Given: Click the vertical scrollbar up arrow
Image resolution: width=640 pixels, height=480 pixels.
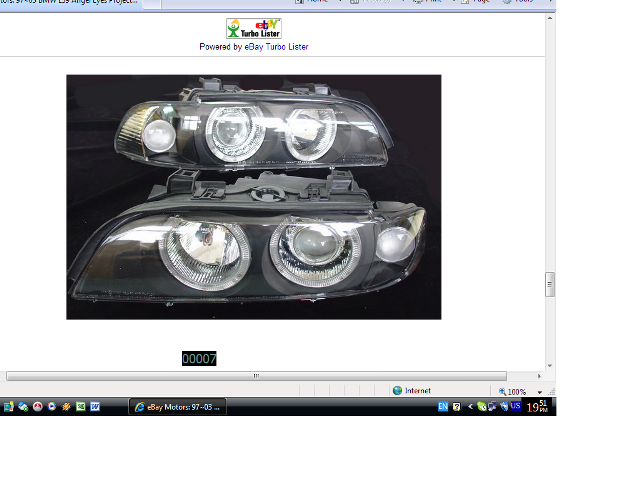Looking at the screenshot, I should (550, 18).
